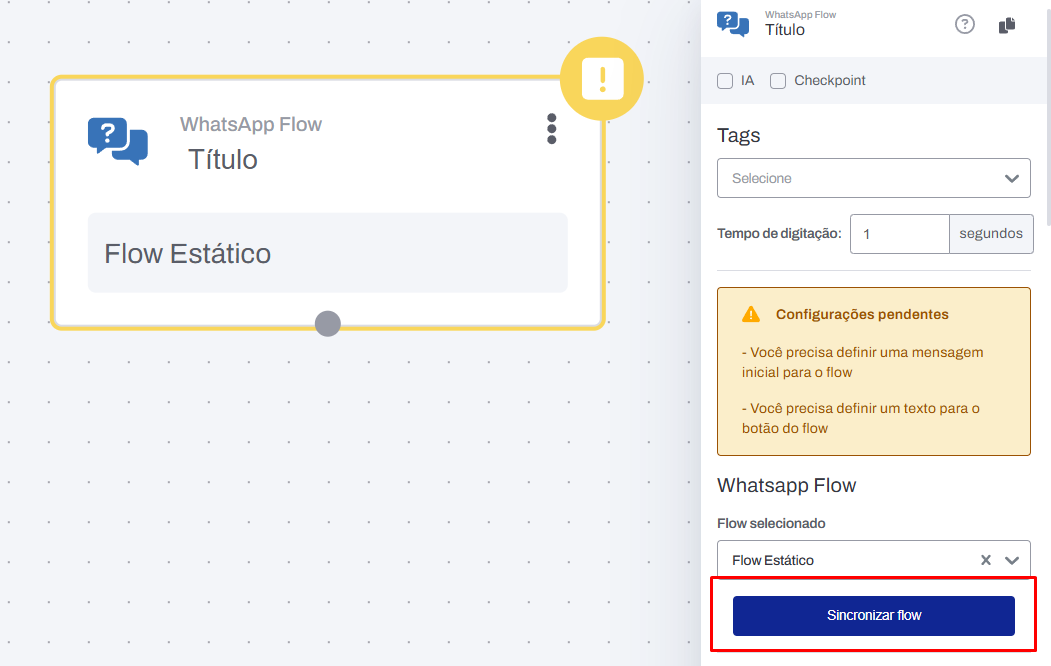
Task: Click the yellow exclamation warning badge on node
Action: pyautogui.click(x=602, y=79)
